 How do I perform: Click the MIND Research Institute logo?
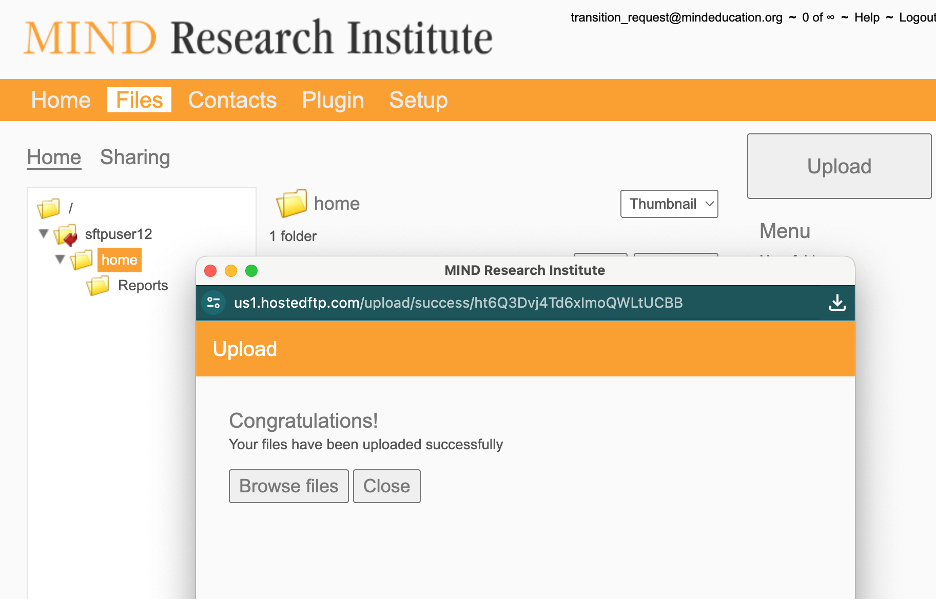coord(258,38)
